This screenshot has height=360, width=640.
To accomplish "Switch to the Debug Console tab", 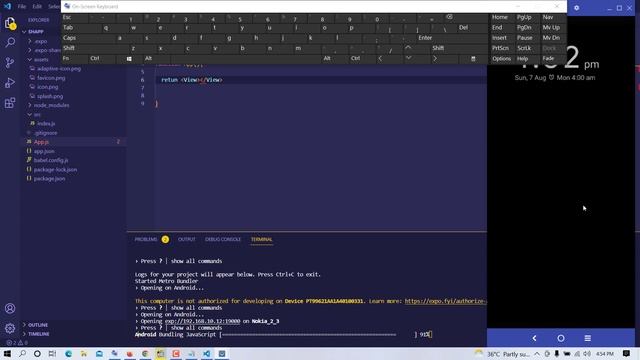I will click(223, 239).
